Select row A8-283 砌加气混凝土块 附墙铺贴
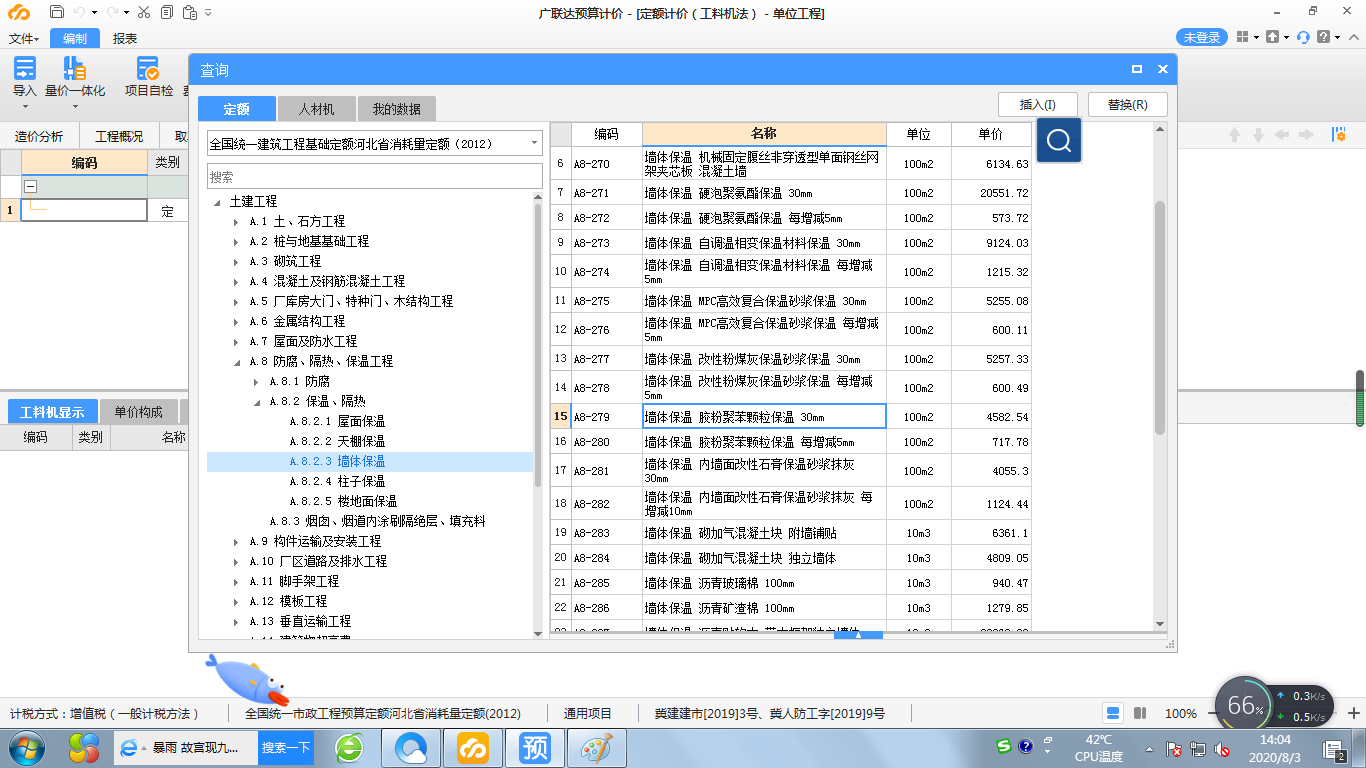 click(x=790, y=533)
